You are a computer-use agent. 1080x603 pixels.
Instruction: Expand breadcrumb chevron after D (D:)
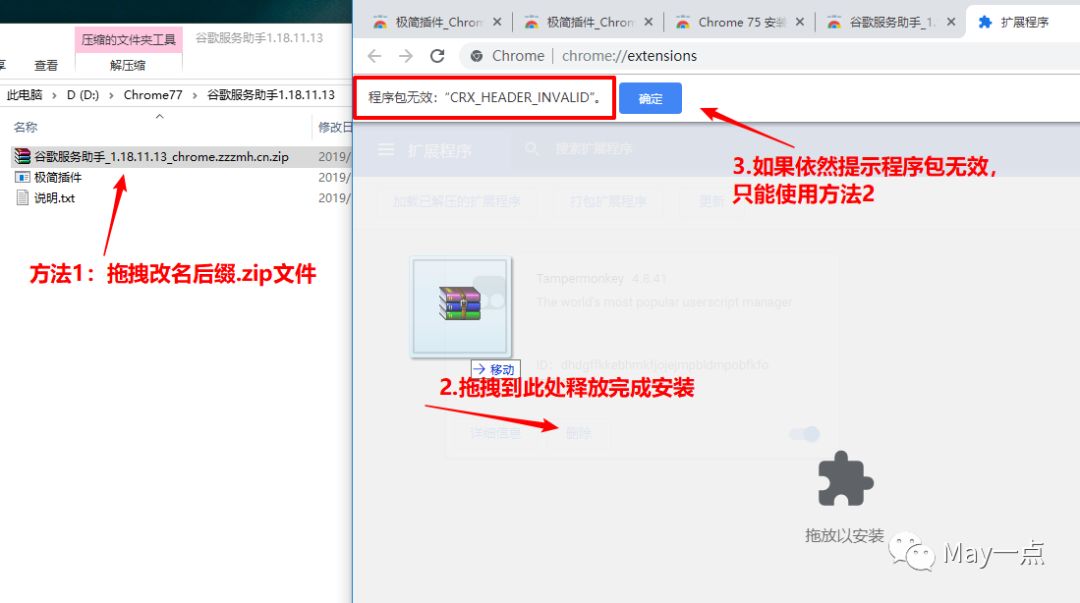[x=111, y=95]
